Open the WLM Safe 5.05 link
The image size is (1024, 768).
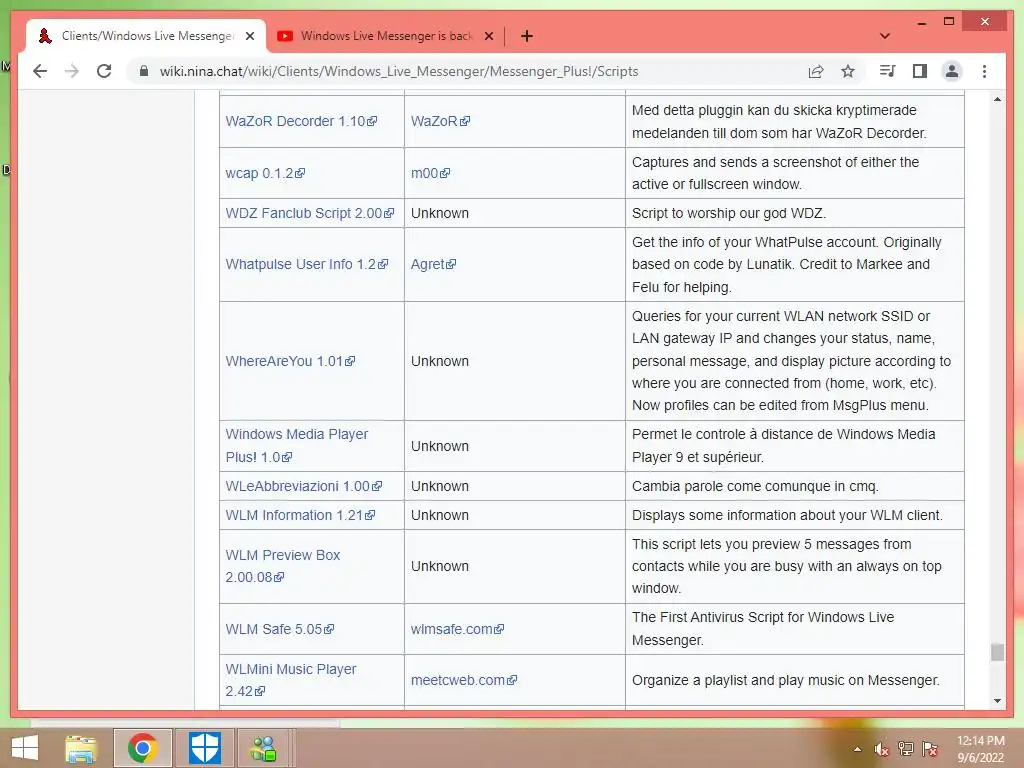click(280, 630)
